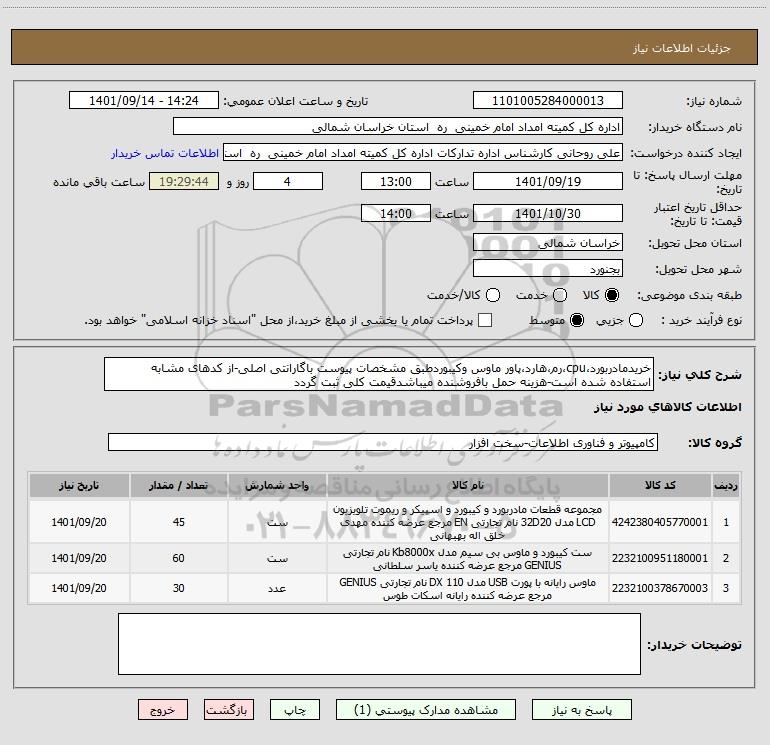The height and width of the screenshot is (745, 770).
Task: Select the کالا radio button
Action: point(612,295)
